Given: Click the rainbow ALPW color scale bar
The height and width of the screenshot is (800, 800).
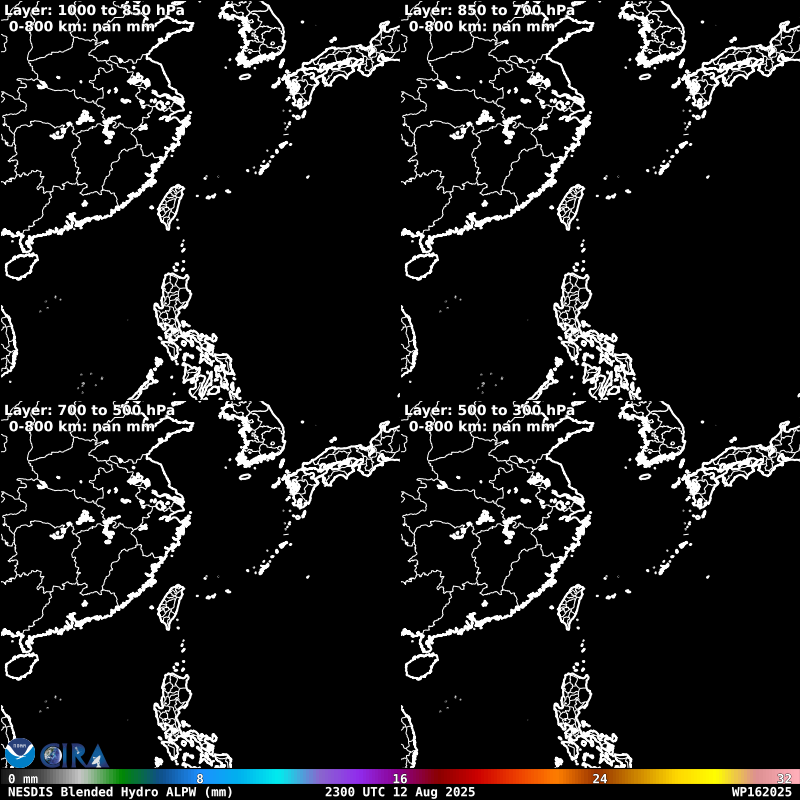Looking at the screenshot, I should pyautogui.click(x=400, y=777).
